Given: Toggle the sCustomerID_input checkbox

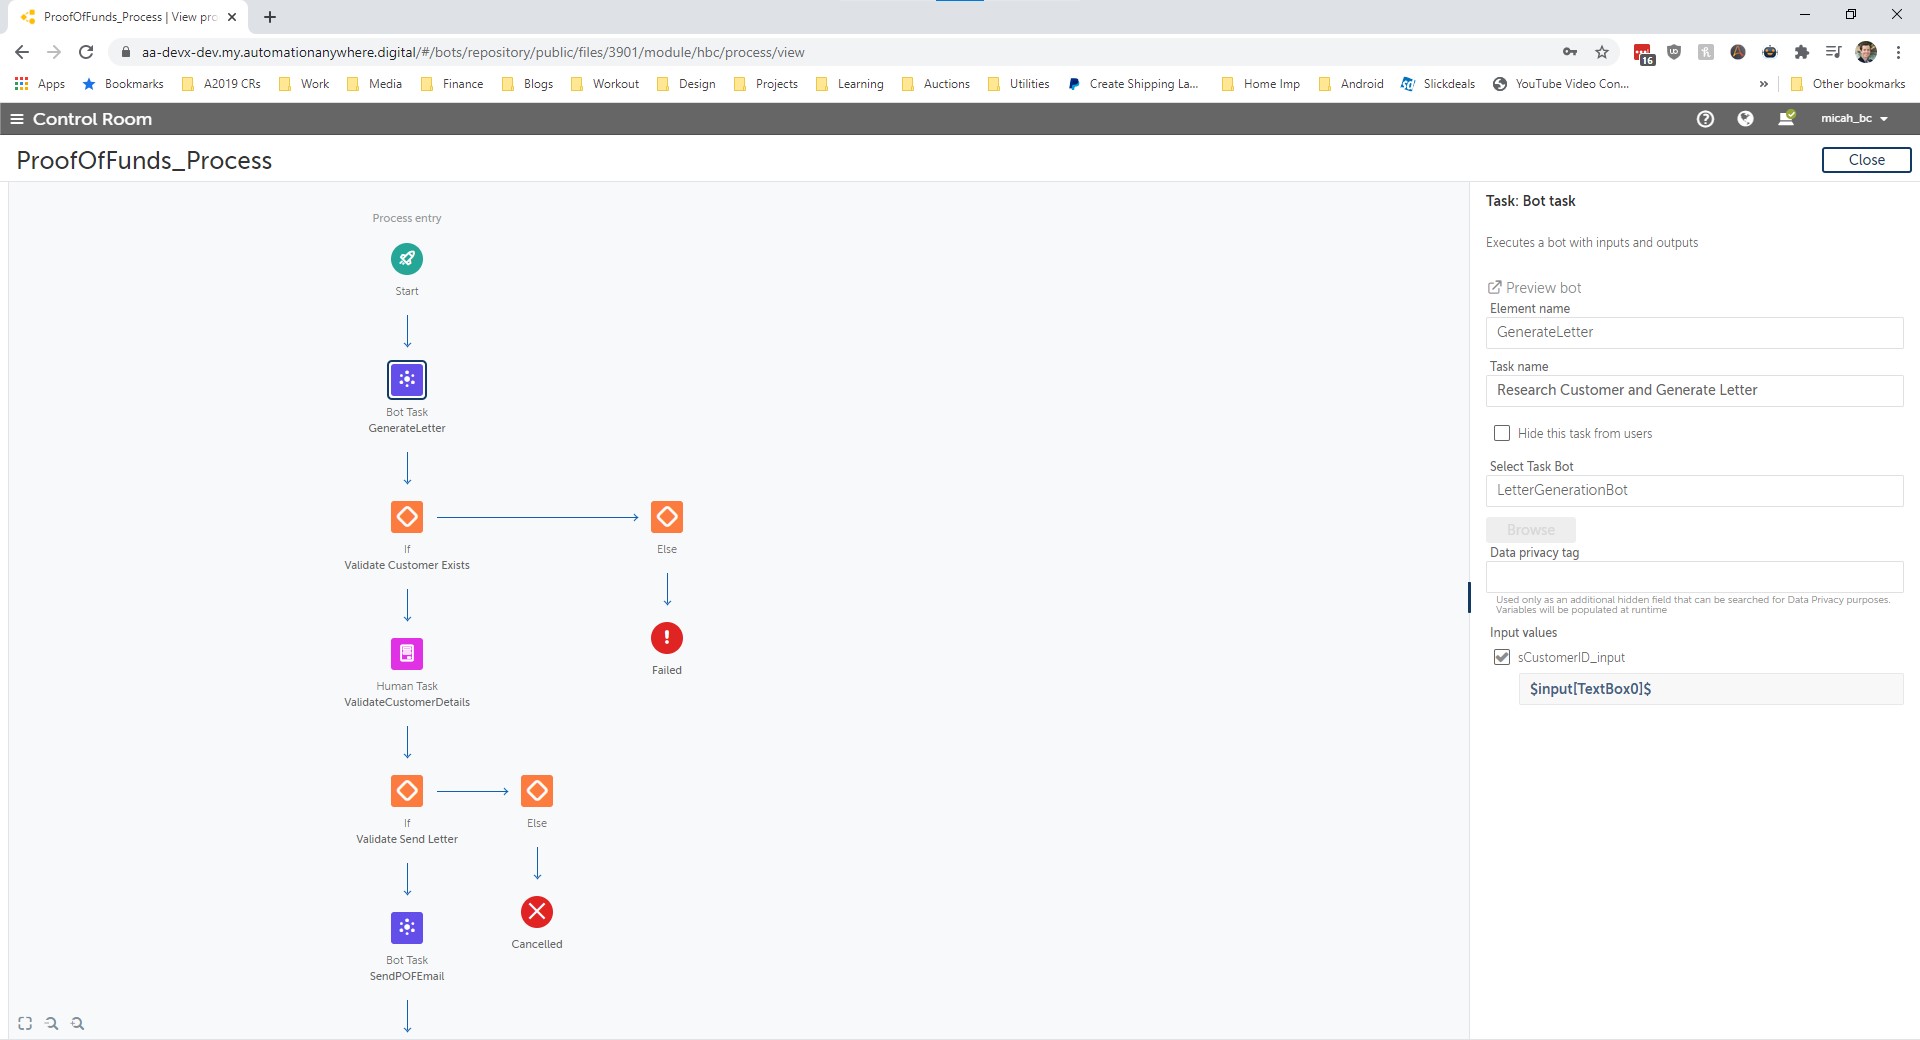Looking at the screenshot, I should click(1502, 657).
